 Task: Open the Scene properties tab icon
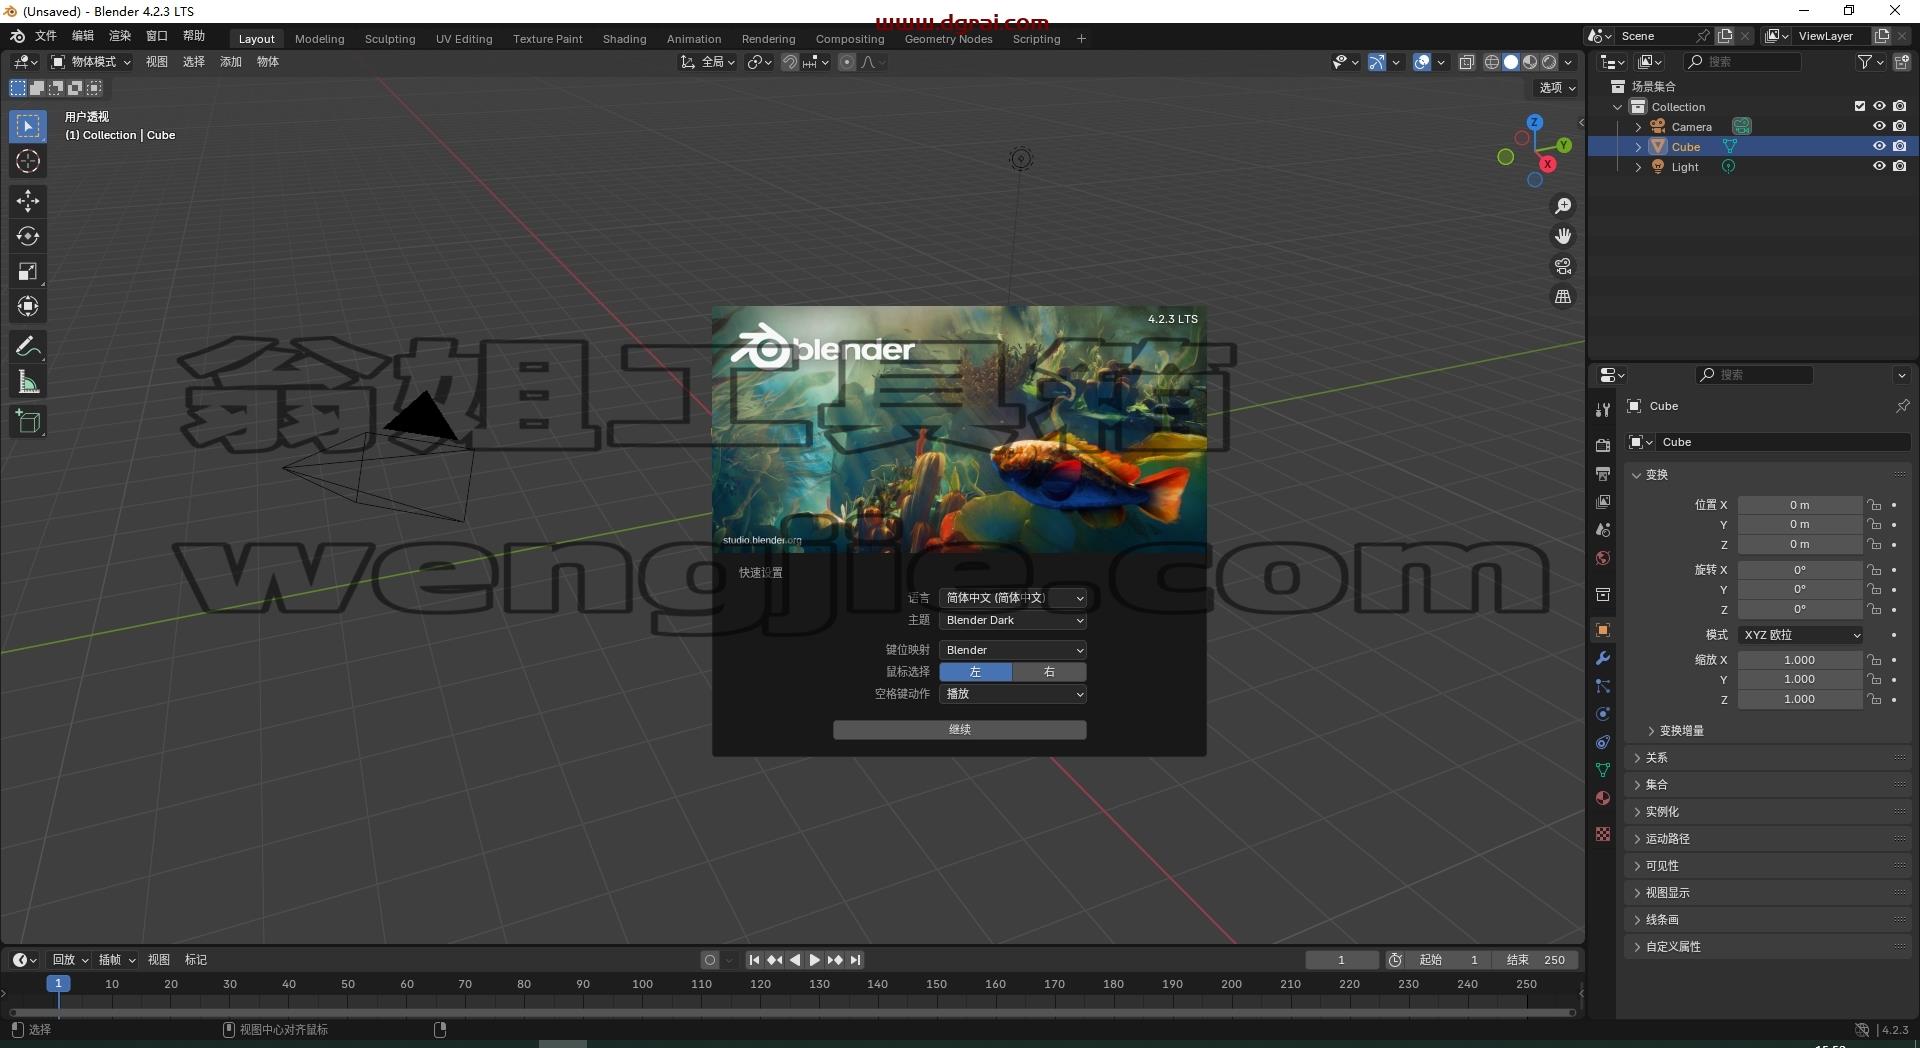(x=1603, y=529)
